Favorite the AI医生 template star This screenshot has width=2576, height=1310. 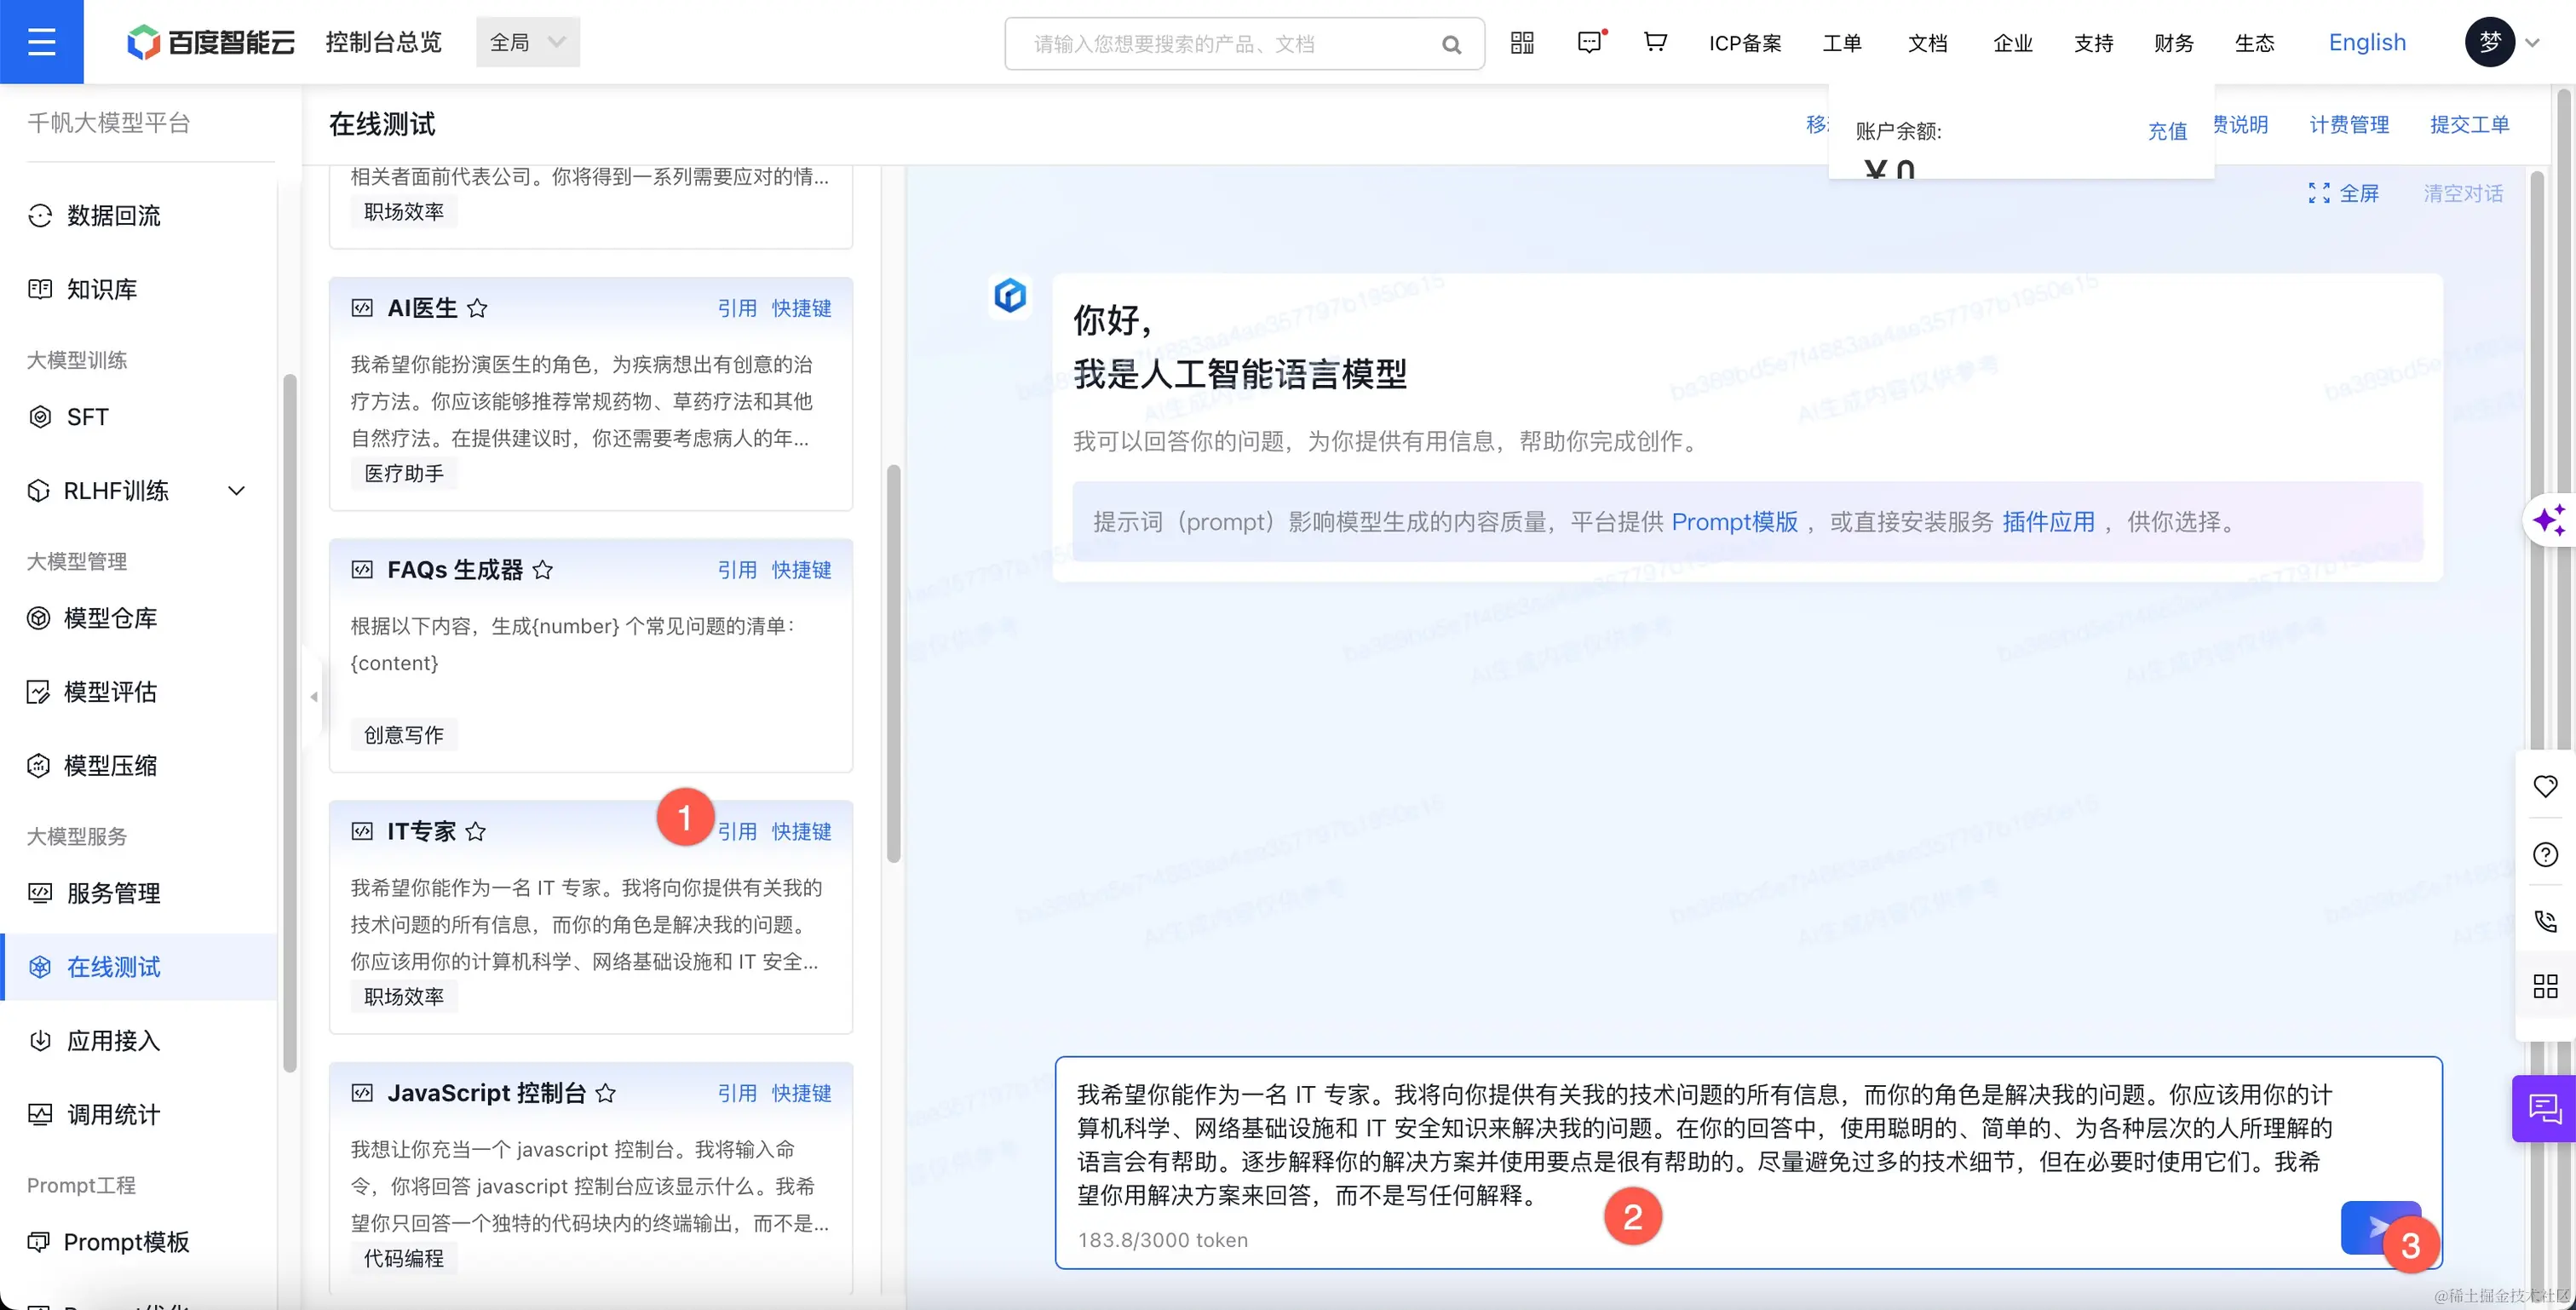coord(477,308)
